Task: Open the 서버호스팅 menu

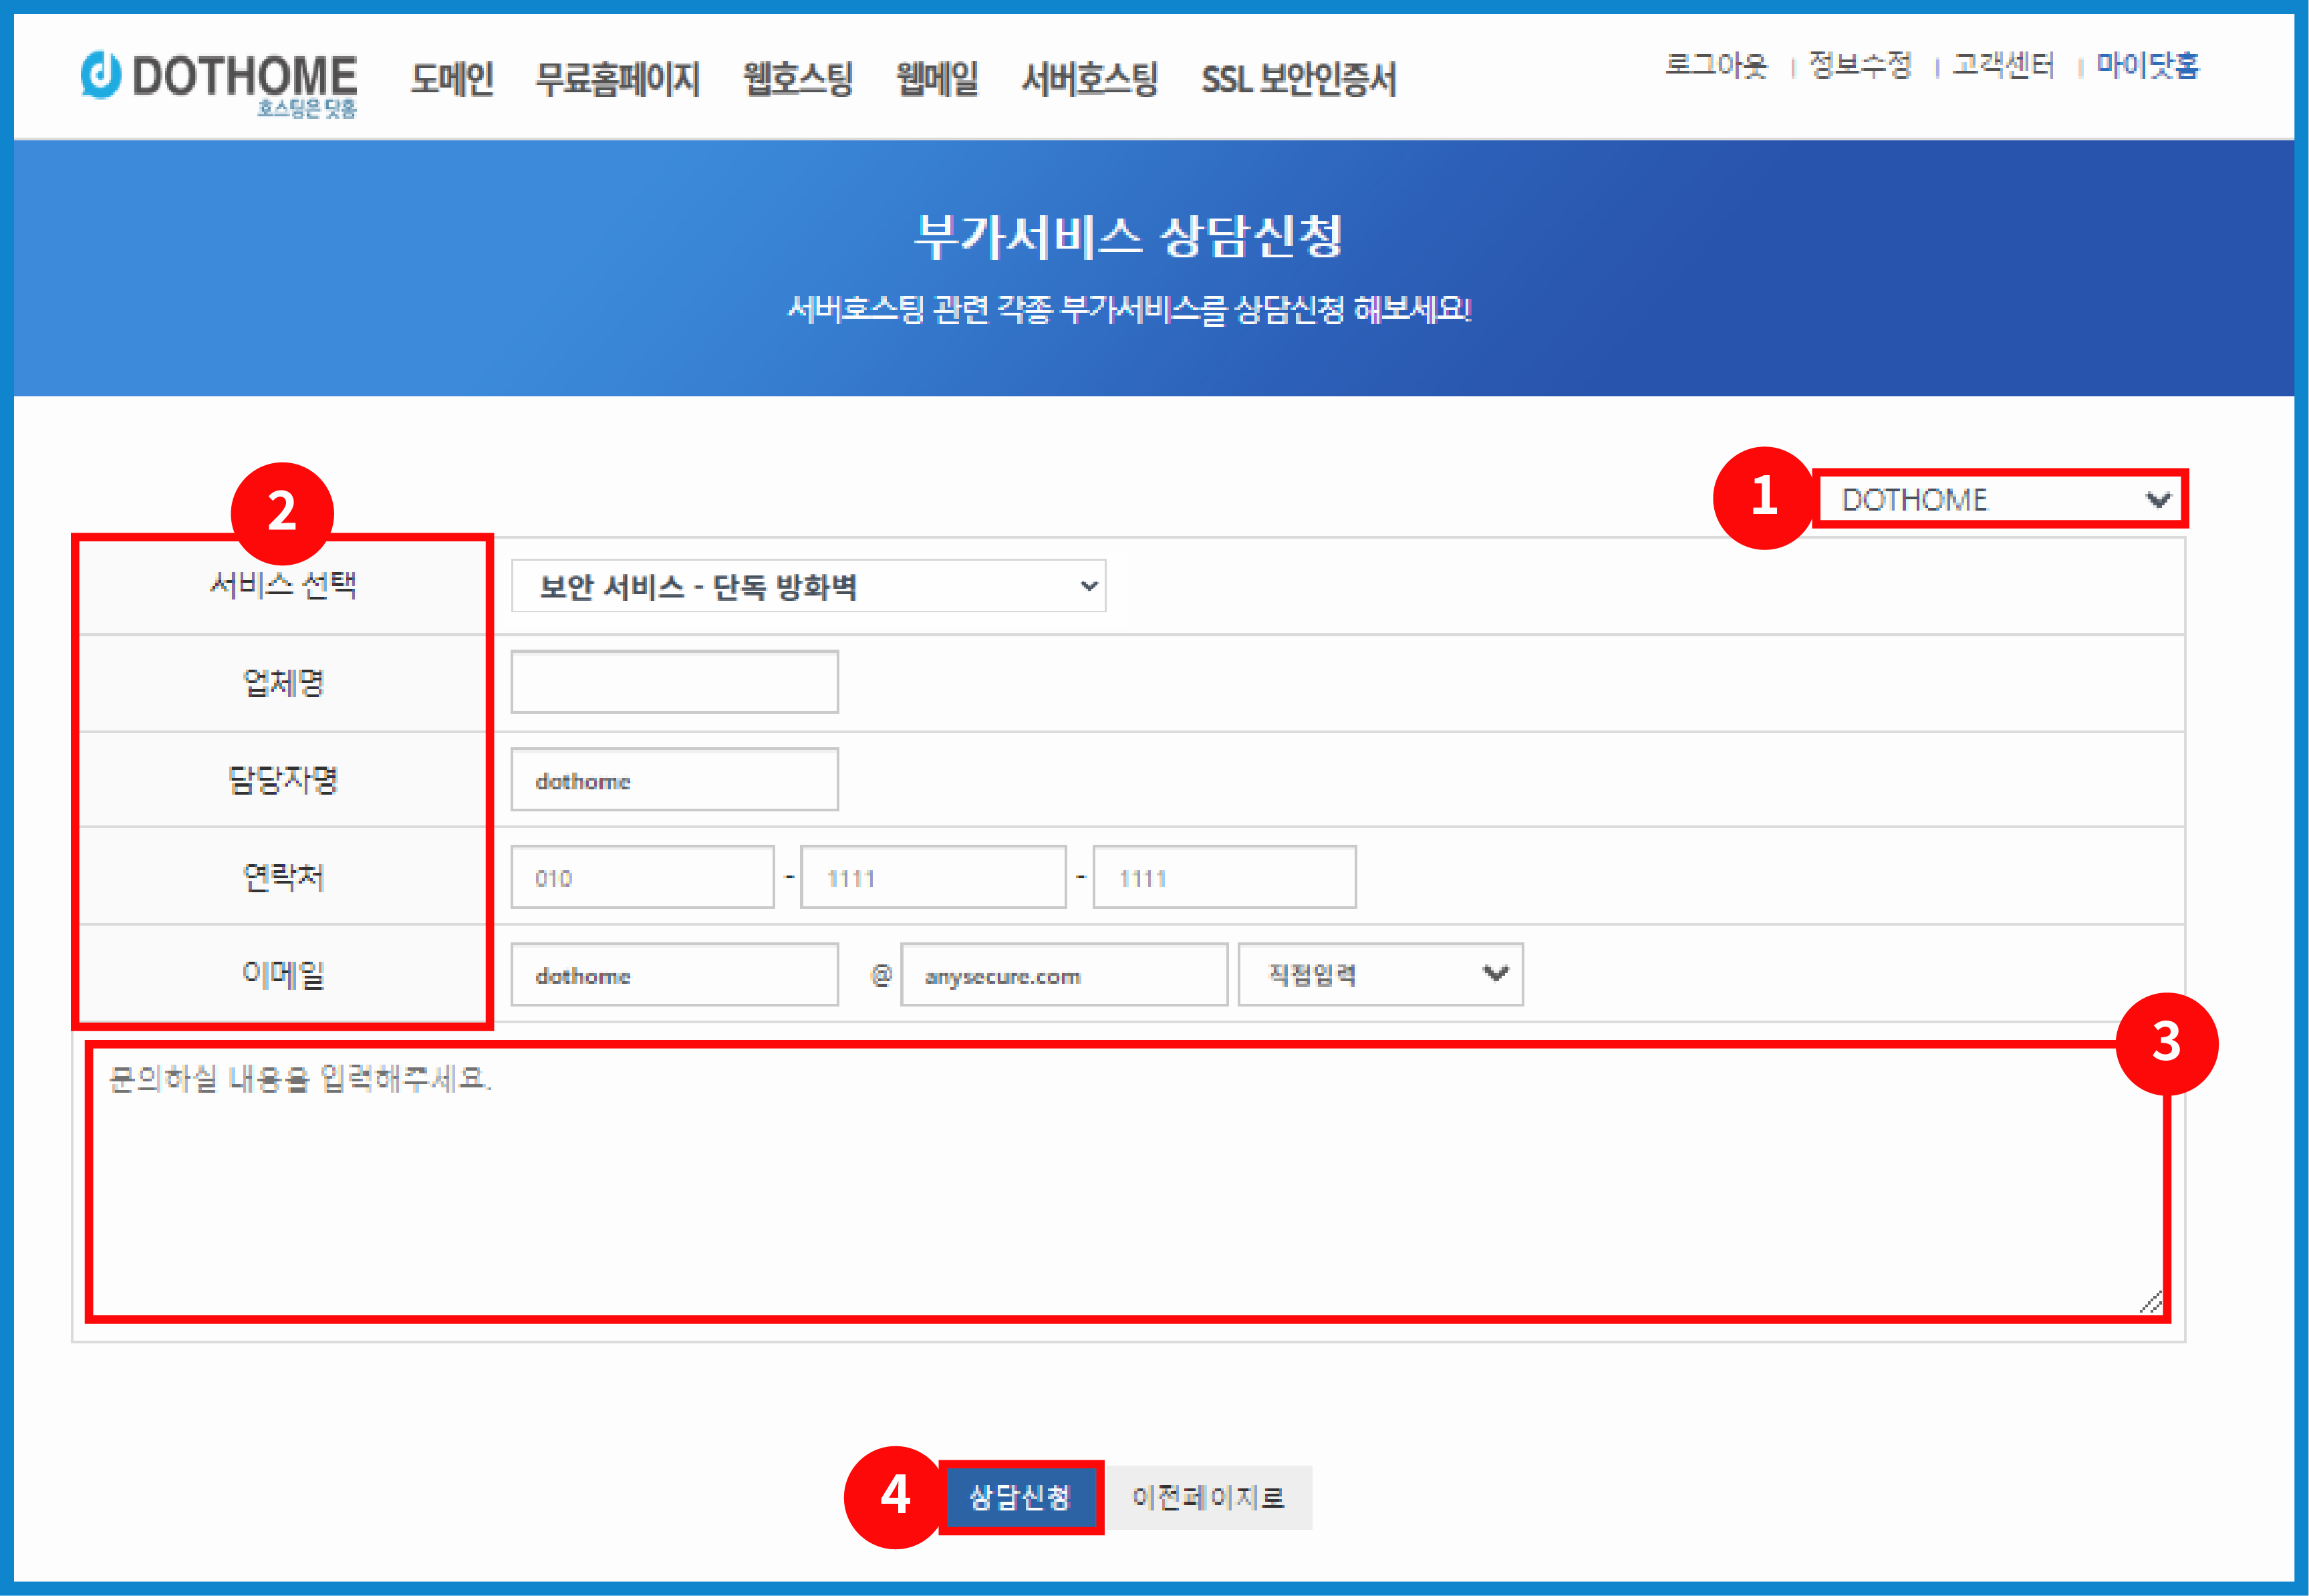Action: tap(1089, 78)
